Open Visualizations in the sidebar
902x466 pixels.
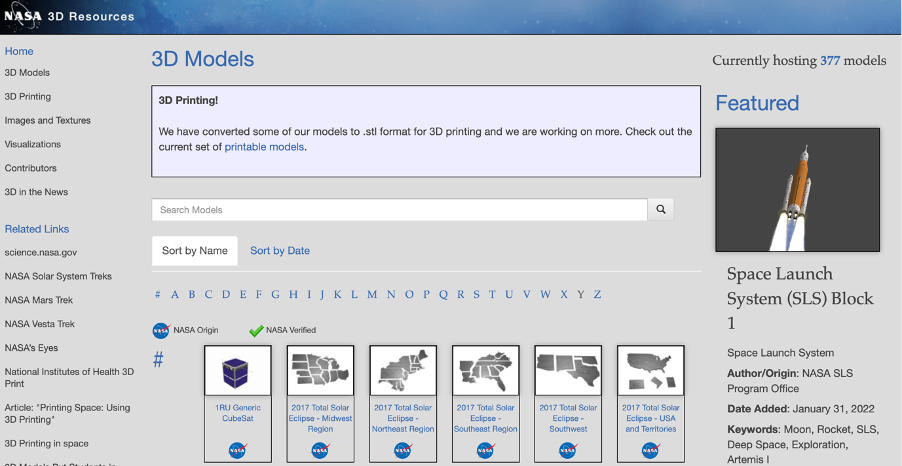[x=33, y=144]
